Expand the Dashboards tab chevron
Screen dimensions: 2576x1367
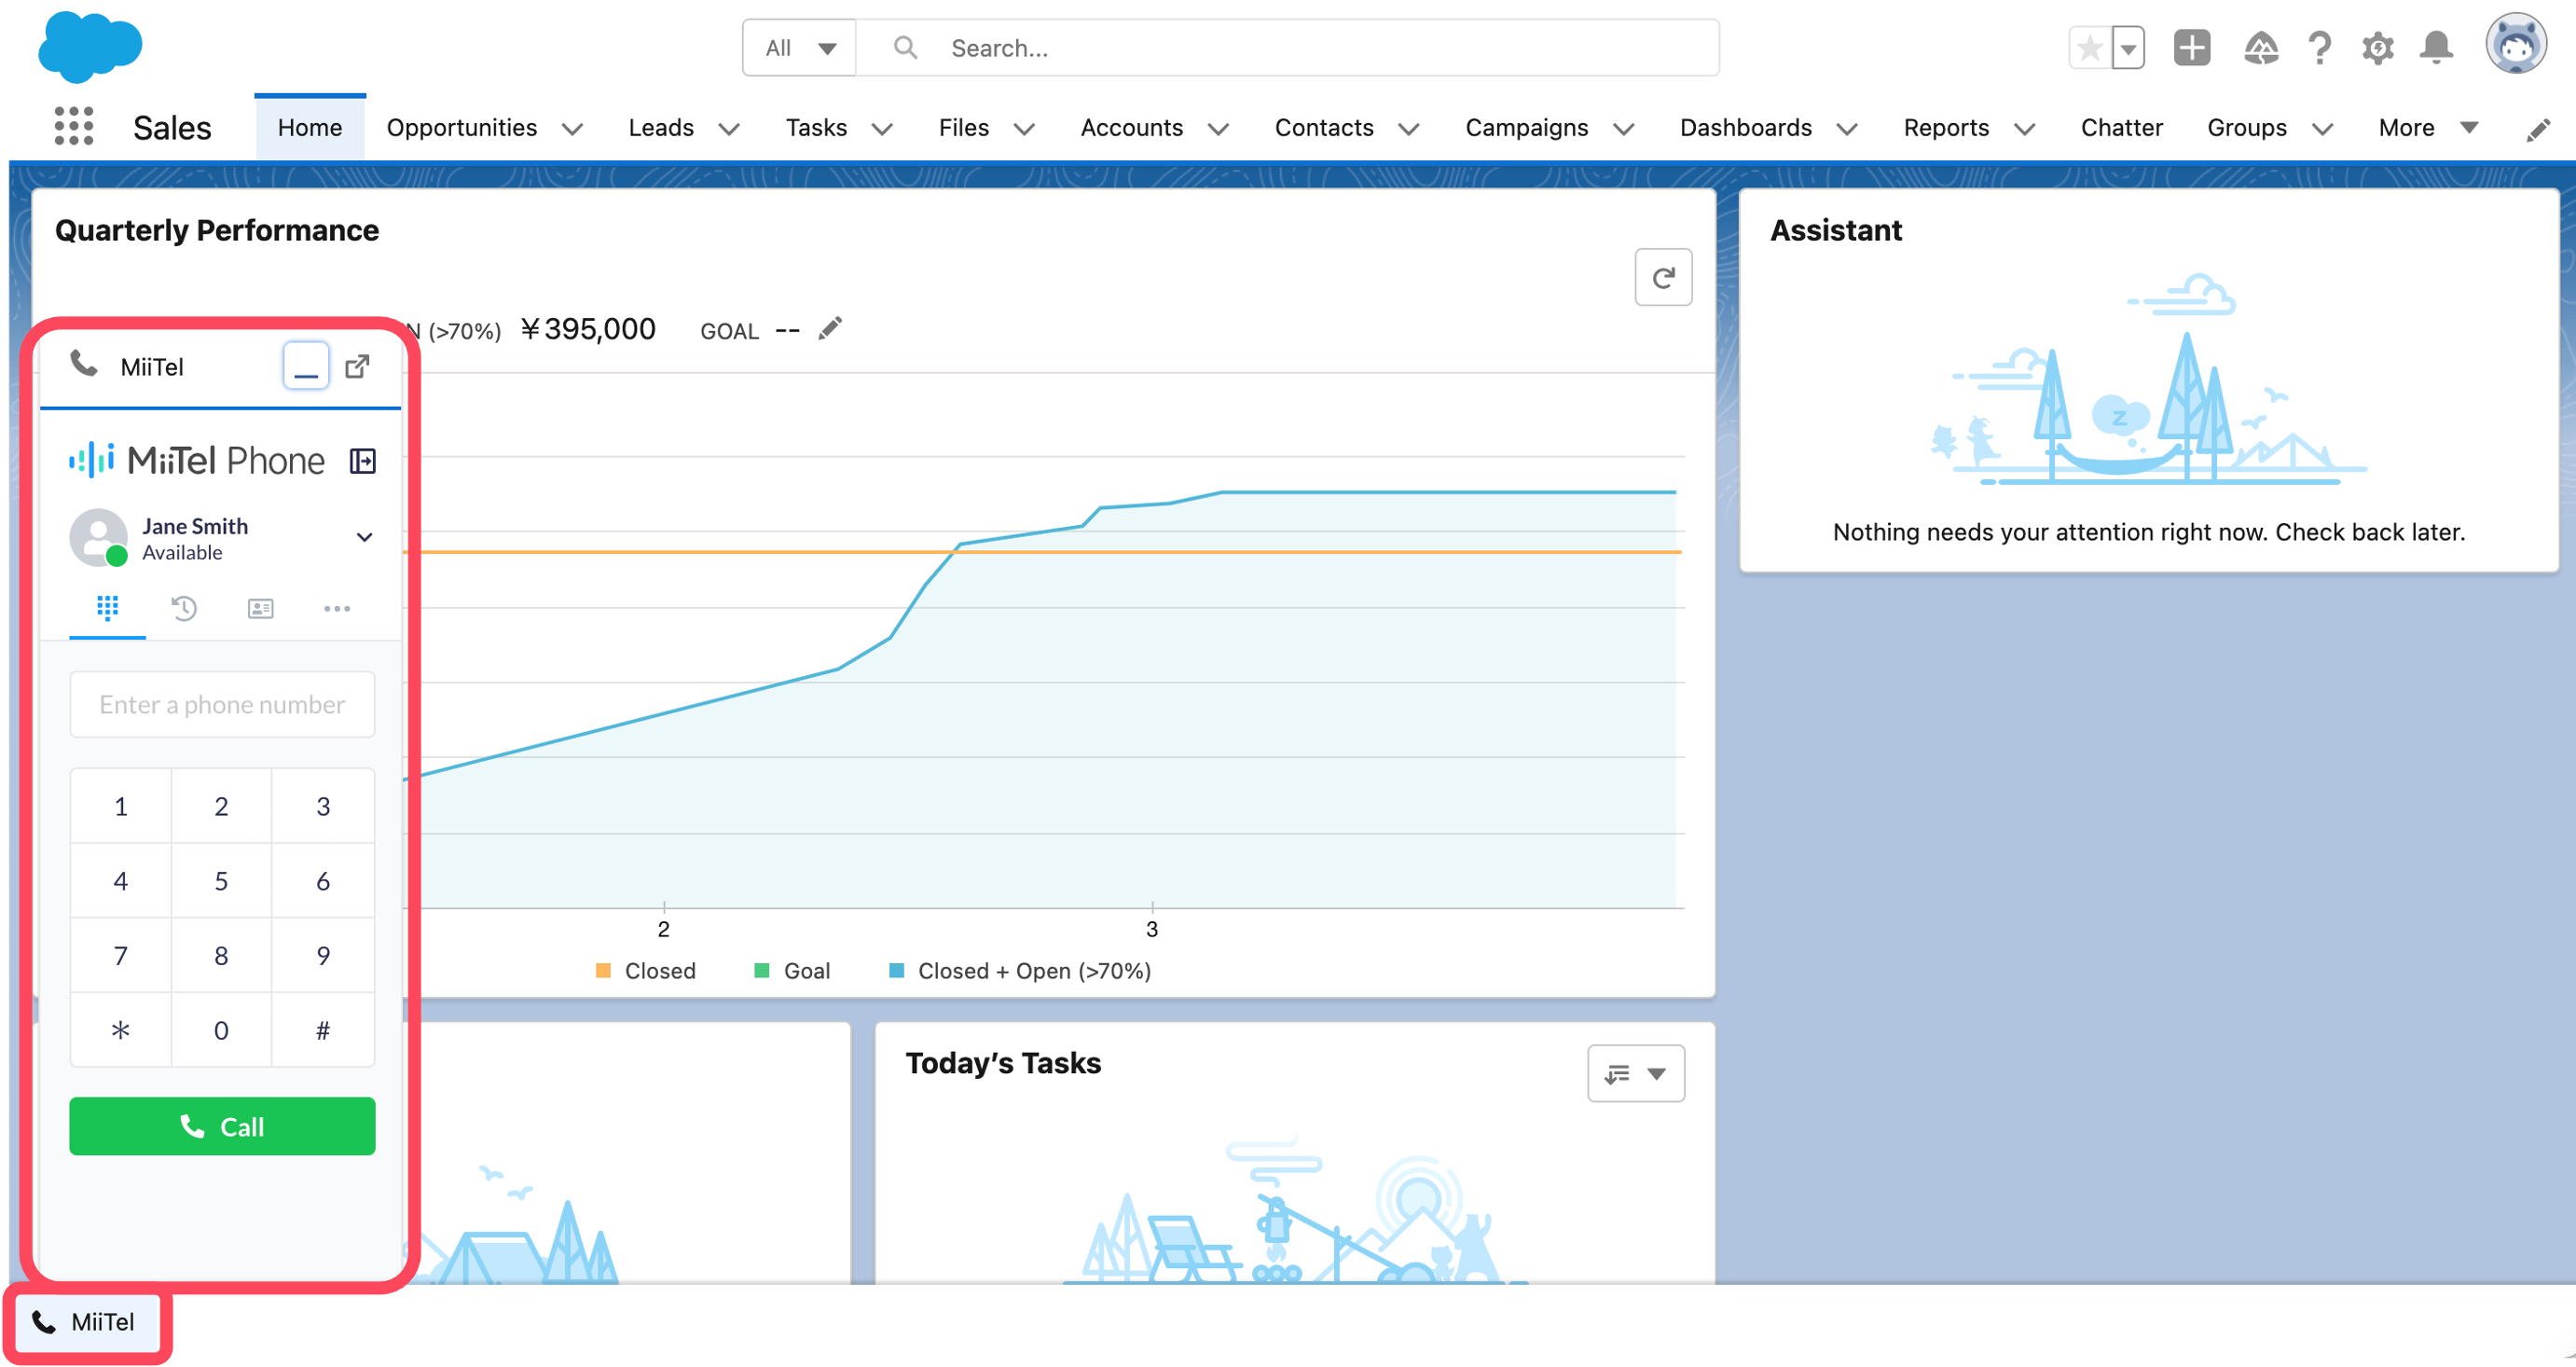tap(1847, 129)
